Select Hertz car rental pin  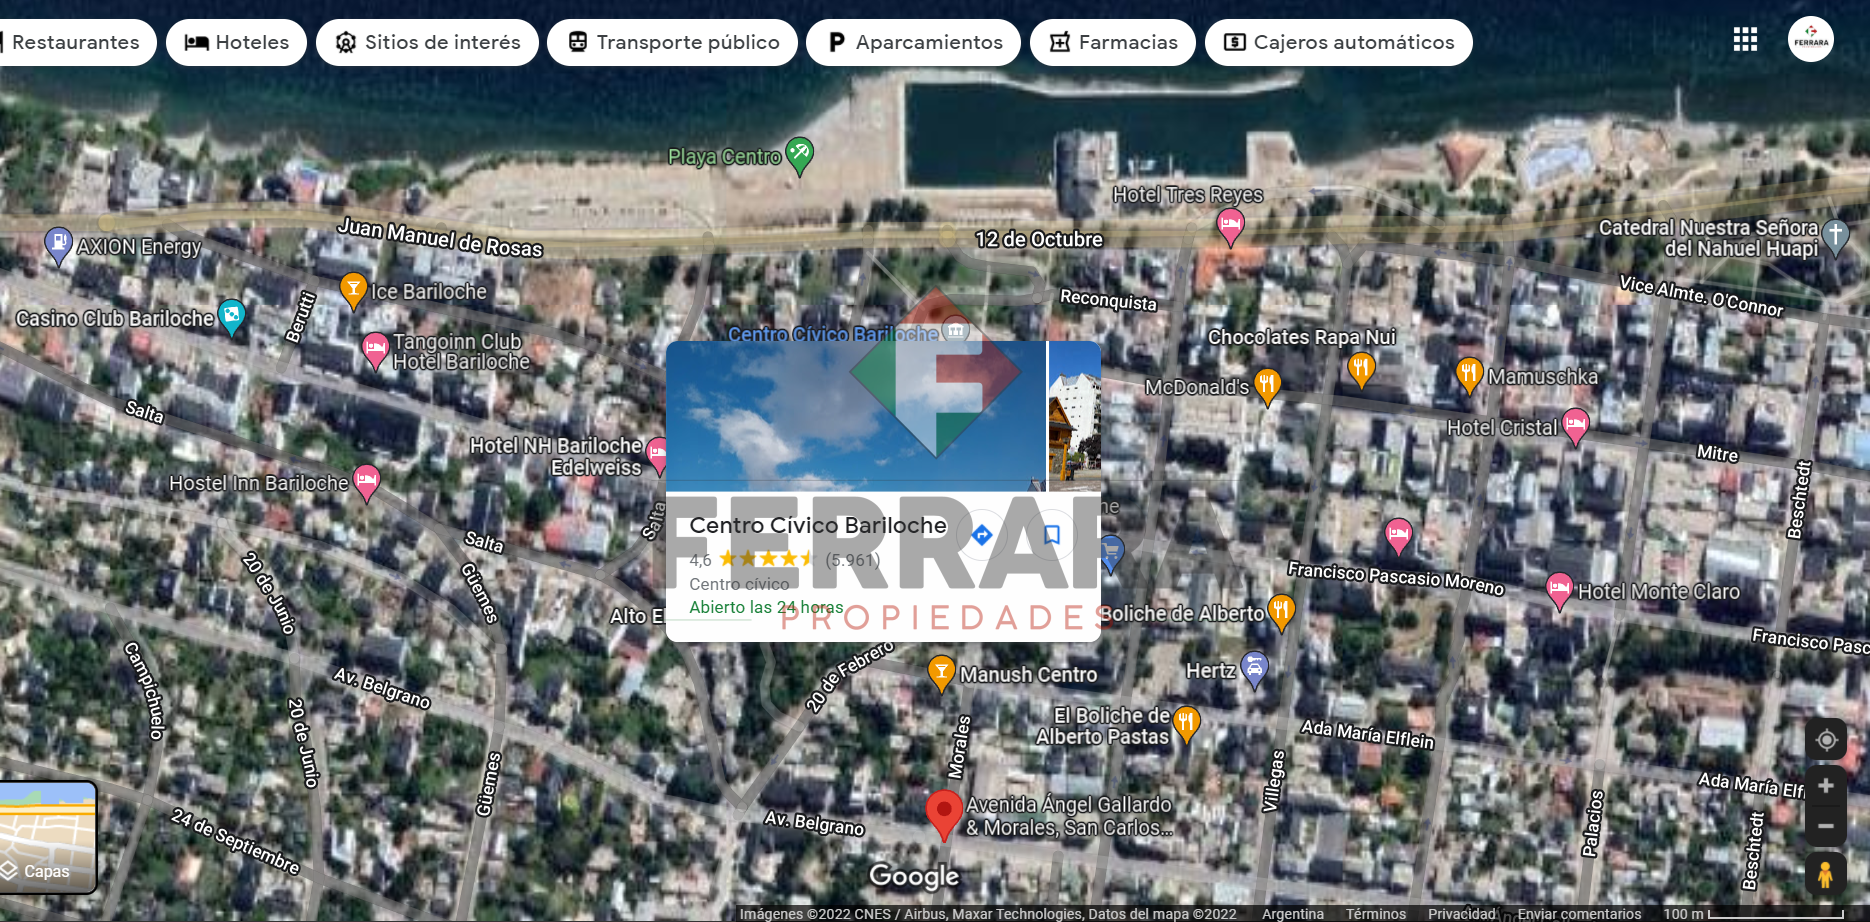point(1254,668)
